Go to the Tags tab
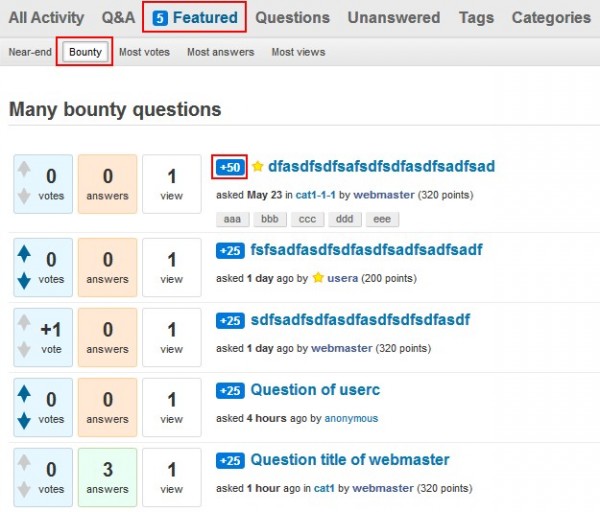 coord(476,17)
